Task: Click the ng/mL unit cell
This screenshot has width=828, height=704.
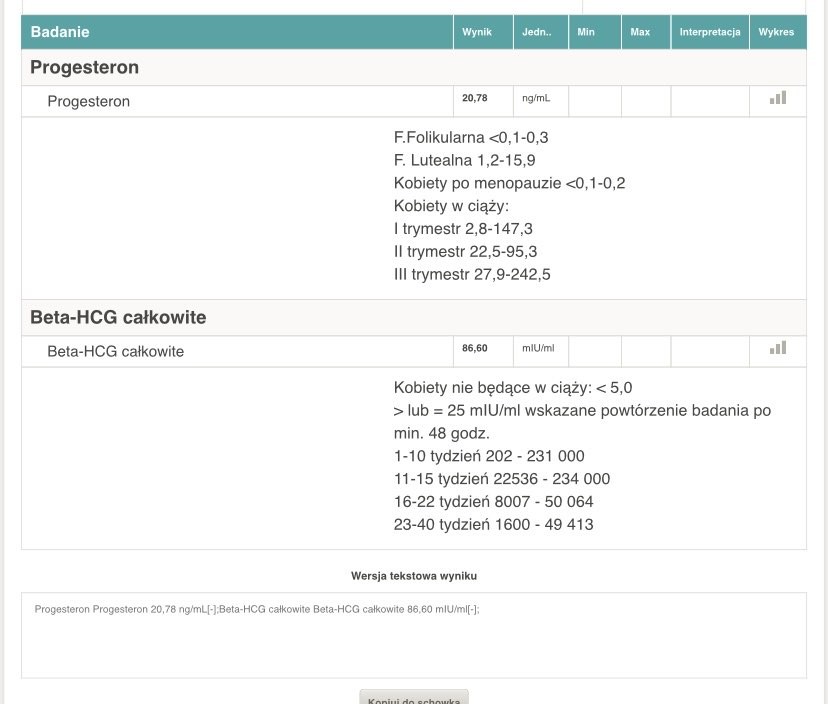Action: click(x=536, y=99)
